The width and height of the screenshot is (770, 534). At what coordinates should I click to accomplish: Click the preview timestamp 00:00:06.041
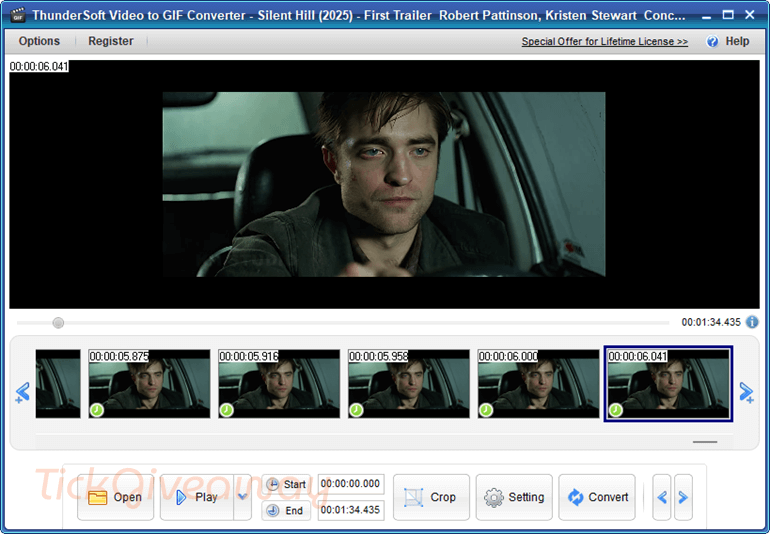point(39,66)
